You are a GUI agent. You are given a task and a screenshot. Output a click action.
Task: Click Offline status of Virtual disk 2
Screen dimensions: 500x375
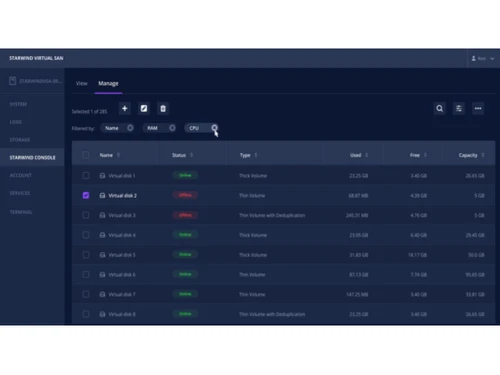coord(185,195)
